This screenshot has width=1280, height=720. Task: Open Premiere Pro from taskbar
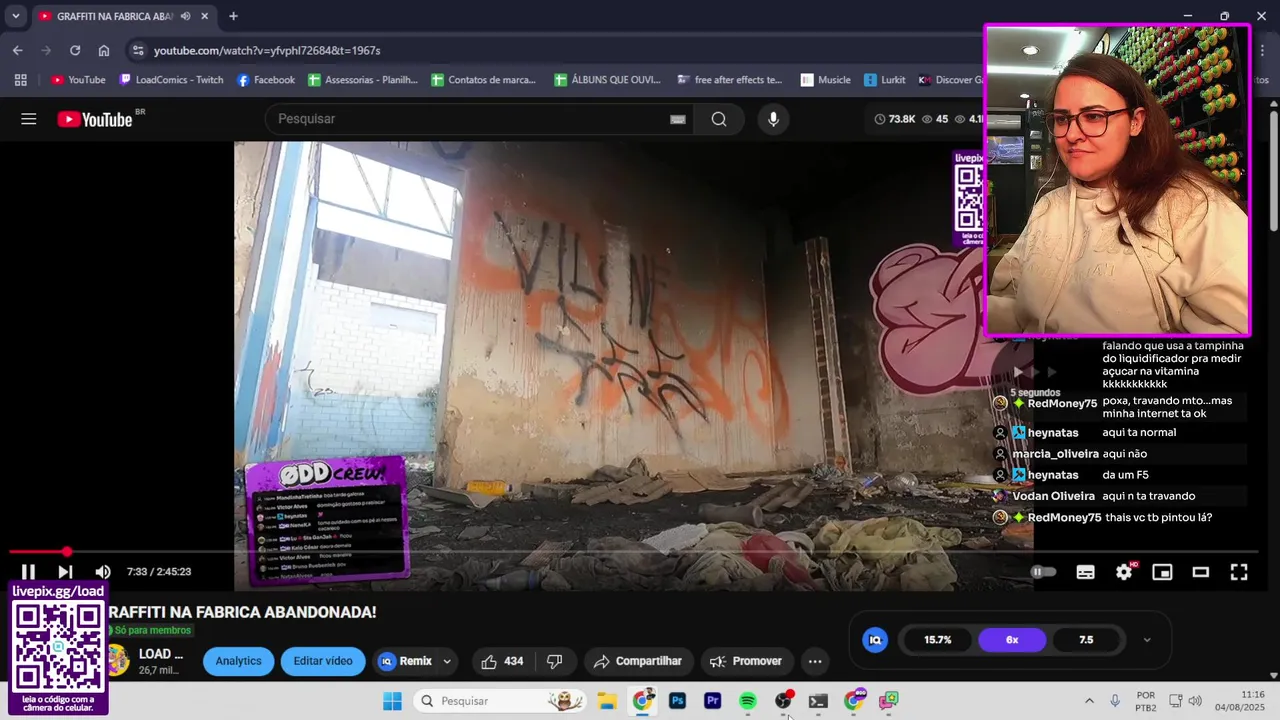click(x=712, y=701)
